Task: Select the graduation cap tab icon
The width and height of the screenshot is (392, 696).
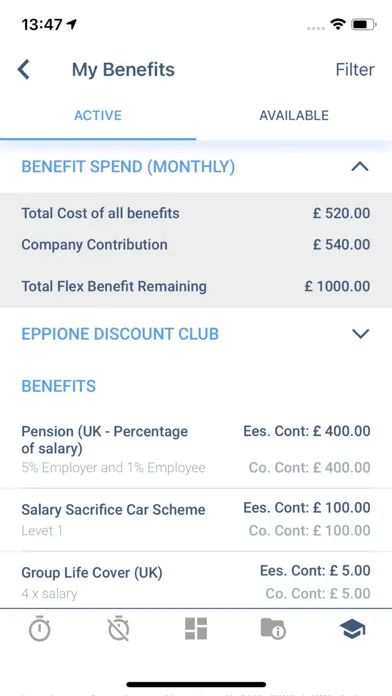Action: pyautogui.click(x=352, y=629)
